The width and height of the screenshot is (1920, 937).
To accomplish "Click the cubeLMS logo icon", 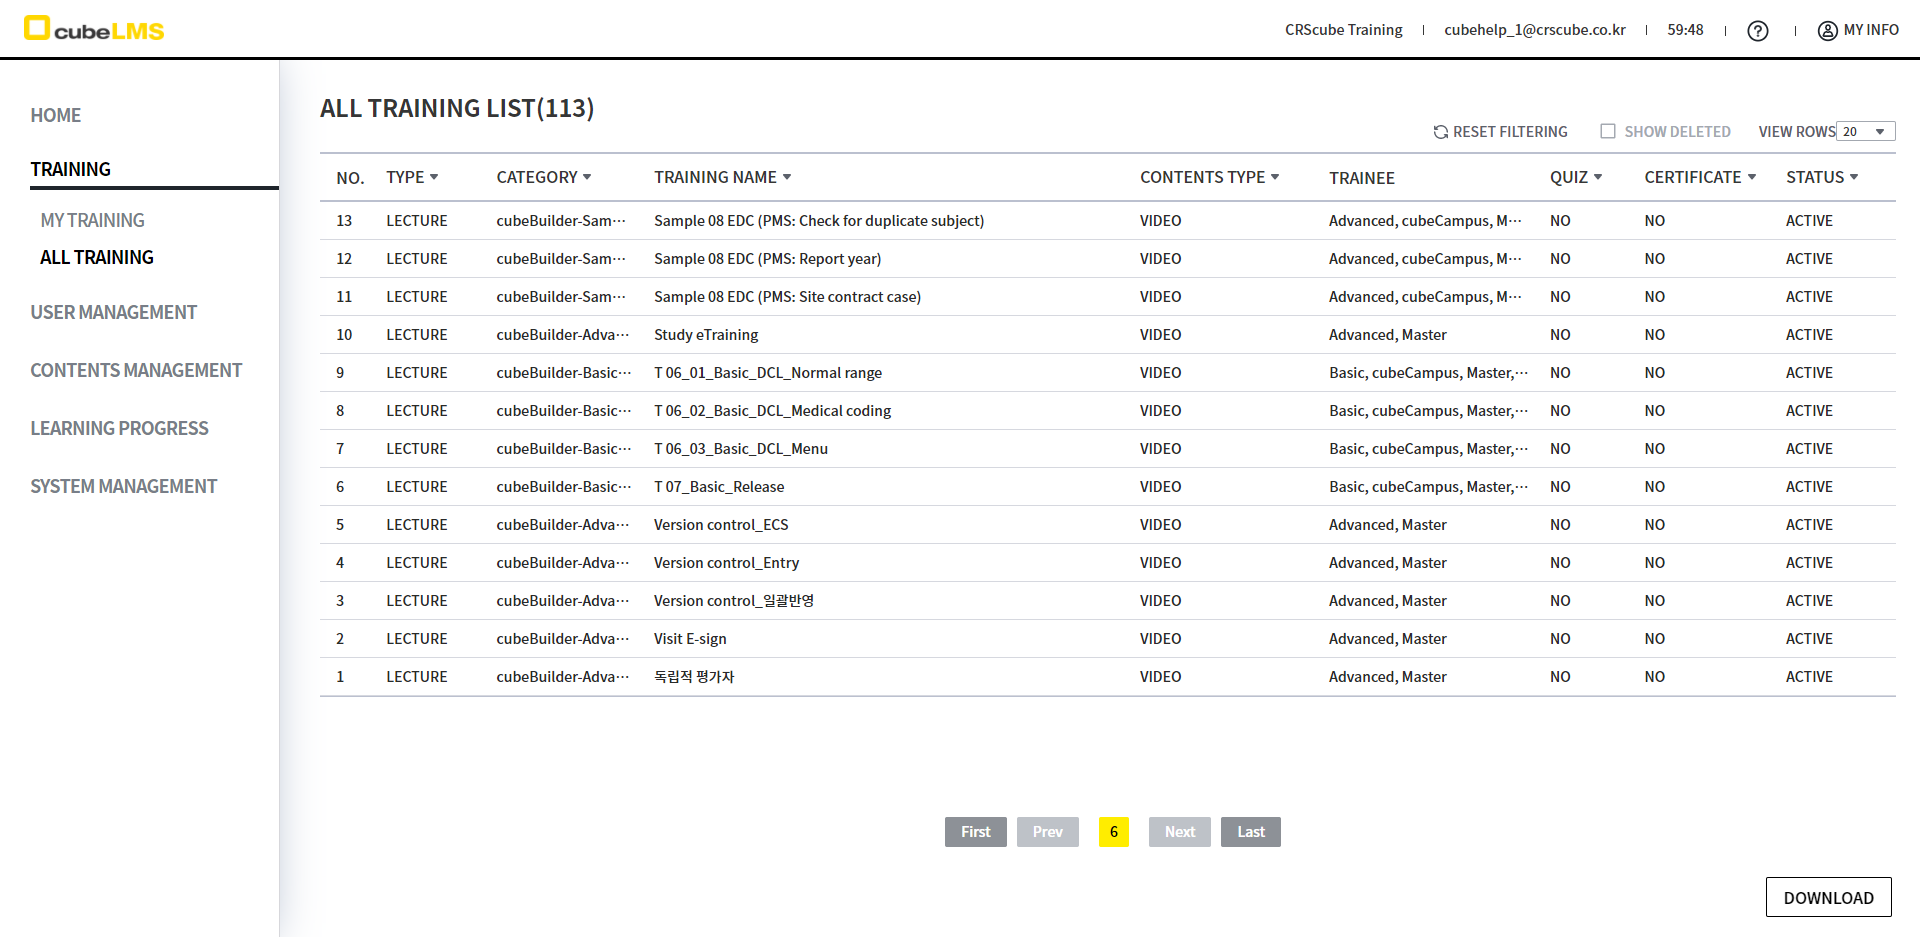I will tap(37, 28).
